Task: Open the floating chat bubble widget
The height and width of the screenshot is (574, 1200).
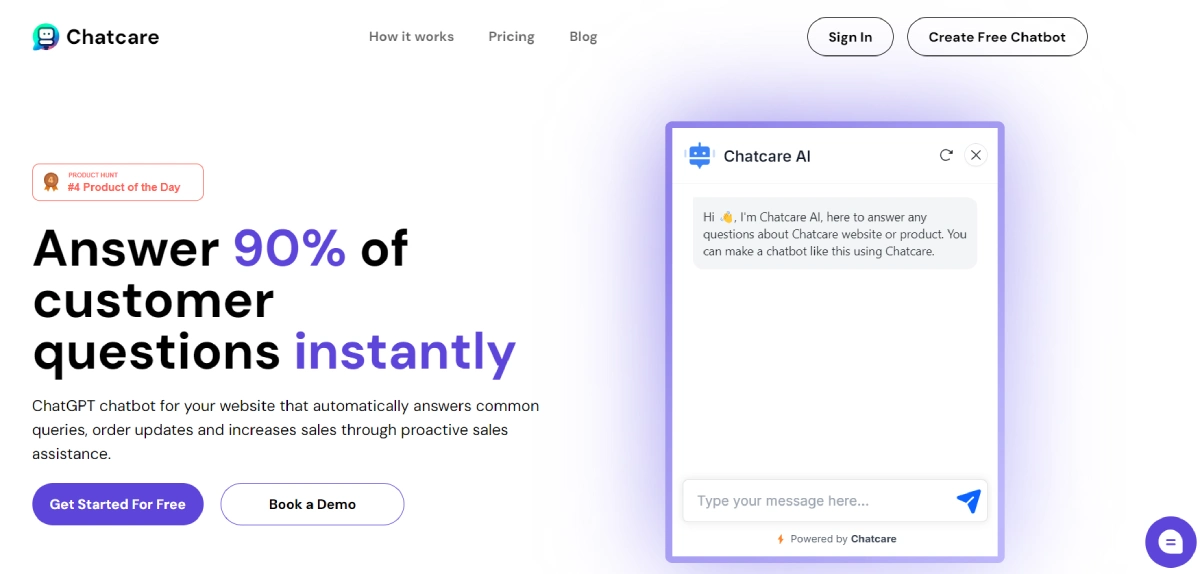Action: (1170, 541)
